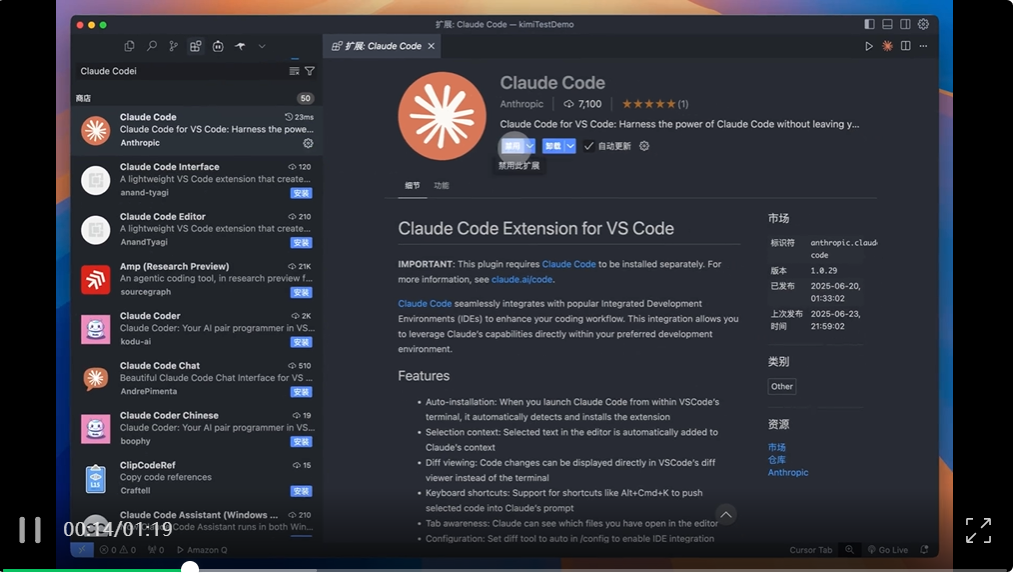
Task: Open the claude.ai/code link
Action: click(x=522, y=280)
